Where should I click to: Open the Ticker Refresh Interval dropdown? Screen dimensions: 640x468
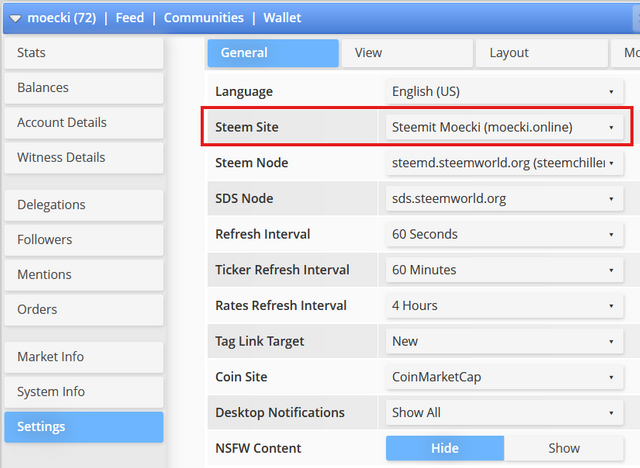[x=504, y=270]
